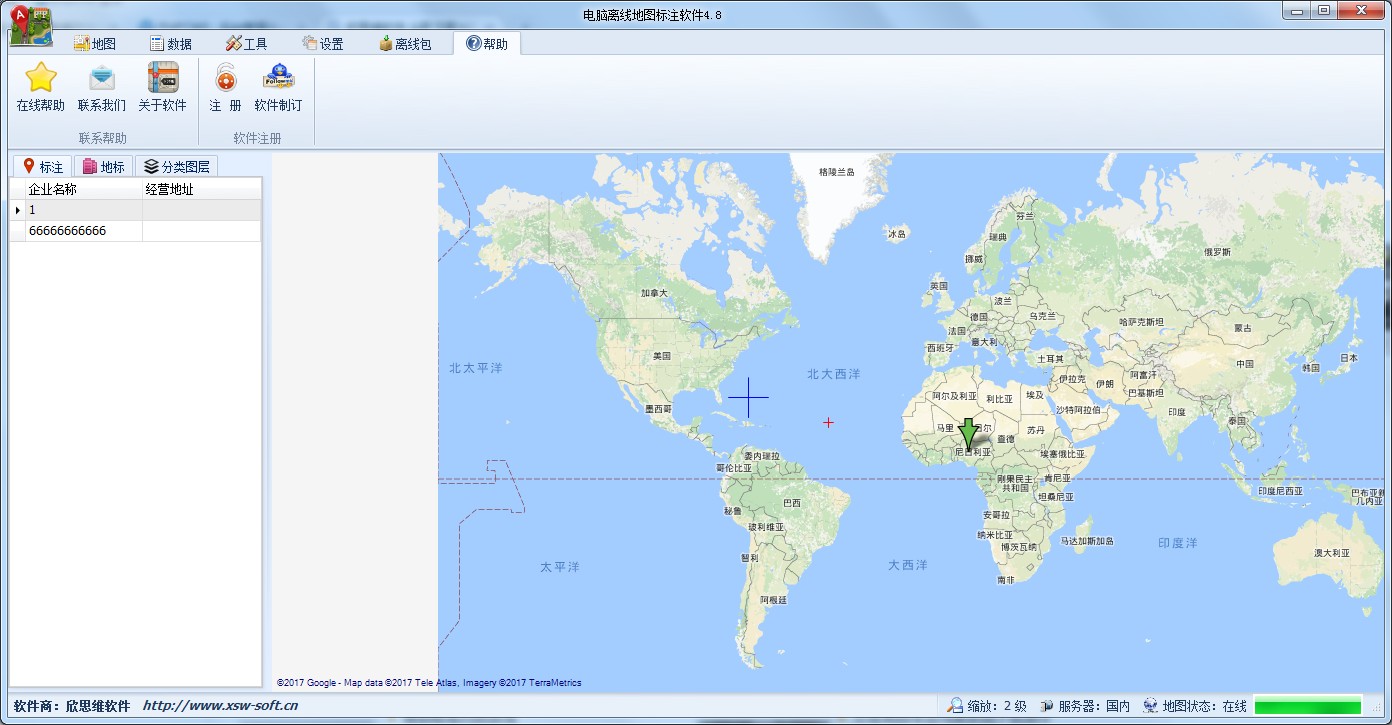Click the 缩放 magnifier status icon
Viewport: 1392px width, 725px height.
[956, 706]
